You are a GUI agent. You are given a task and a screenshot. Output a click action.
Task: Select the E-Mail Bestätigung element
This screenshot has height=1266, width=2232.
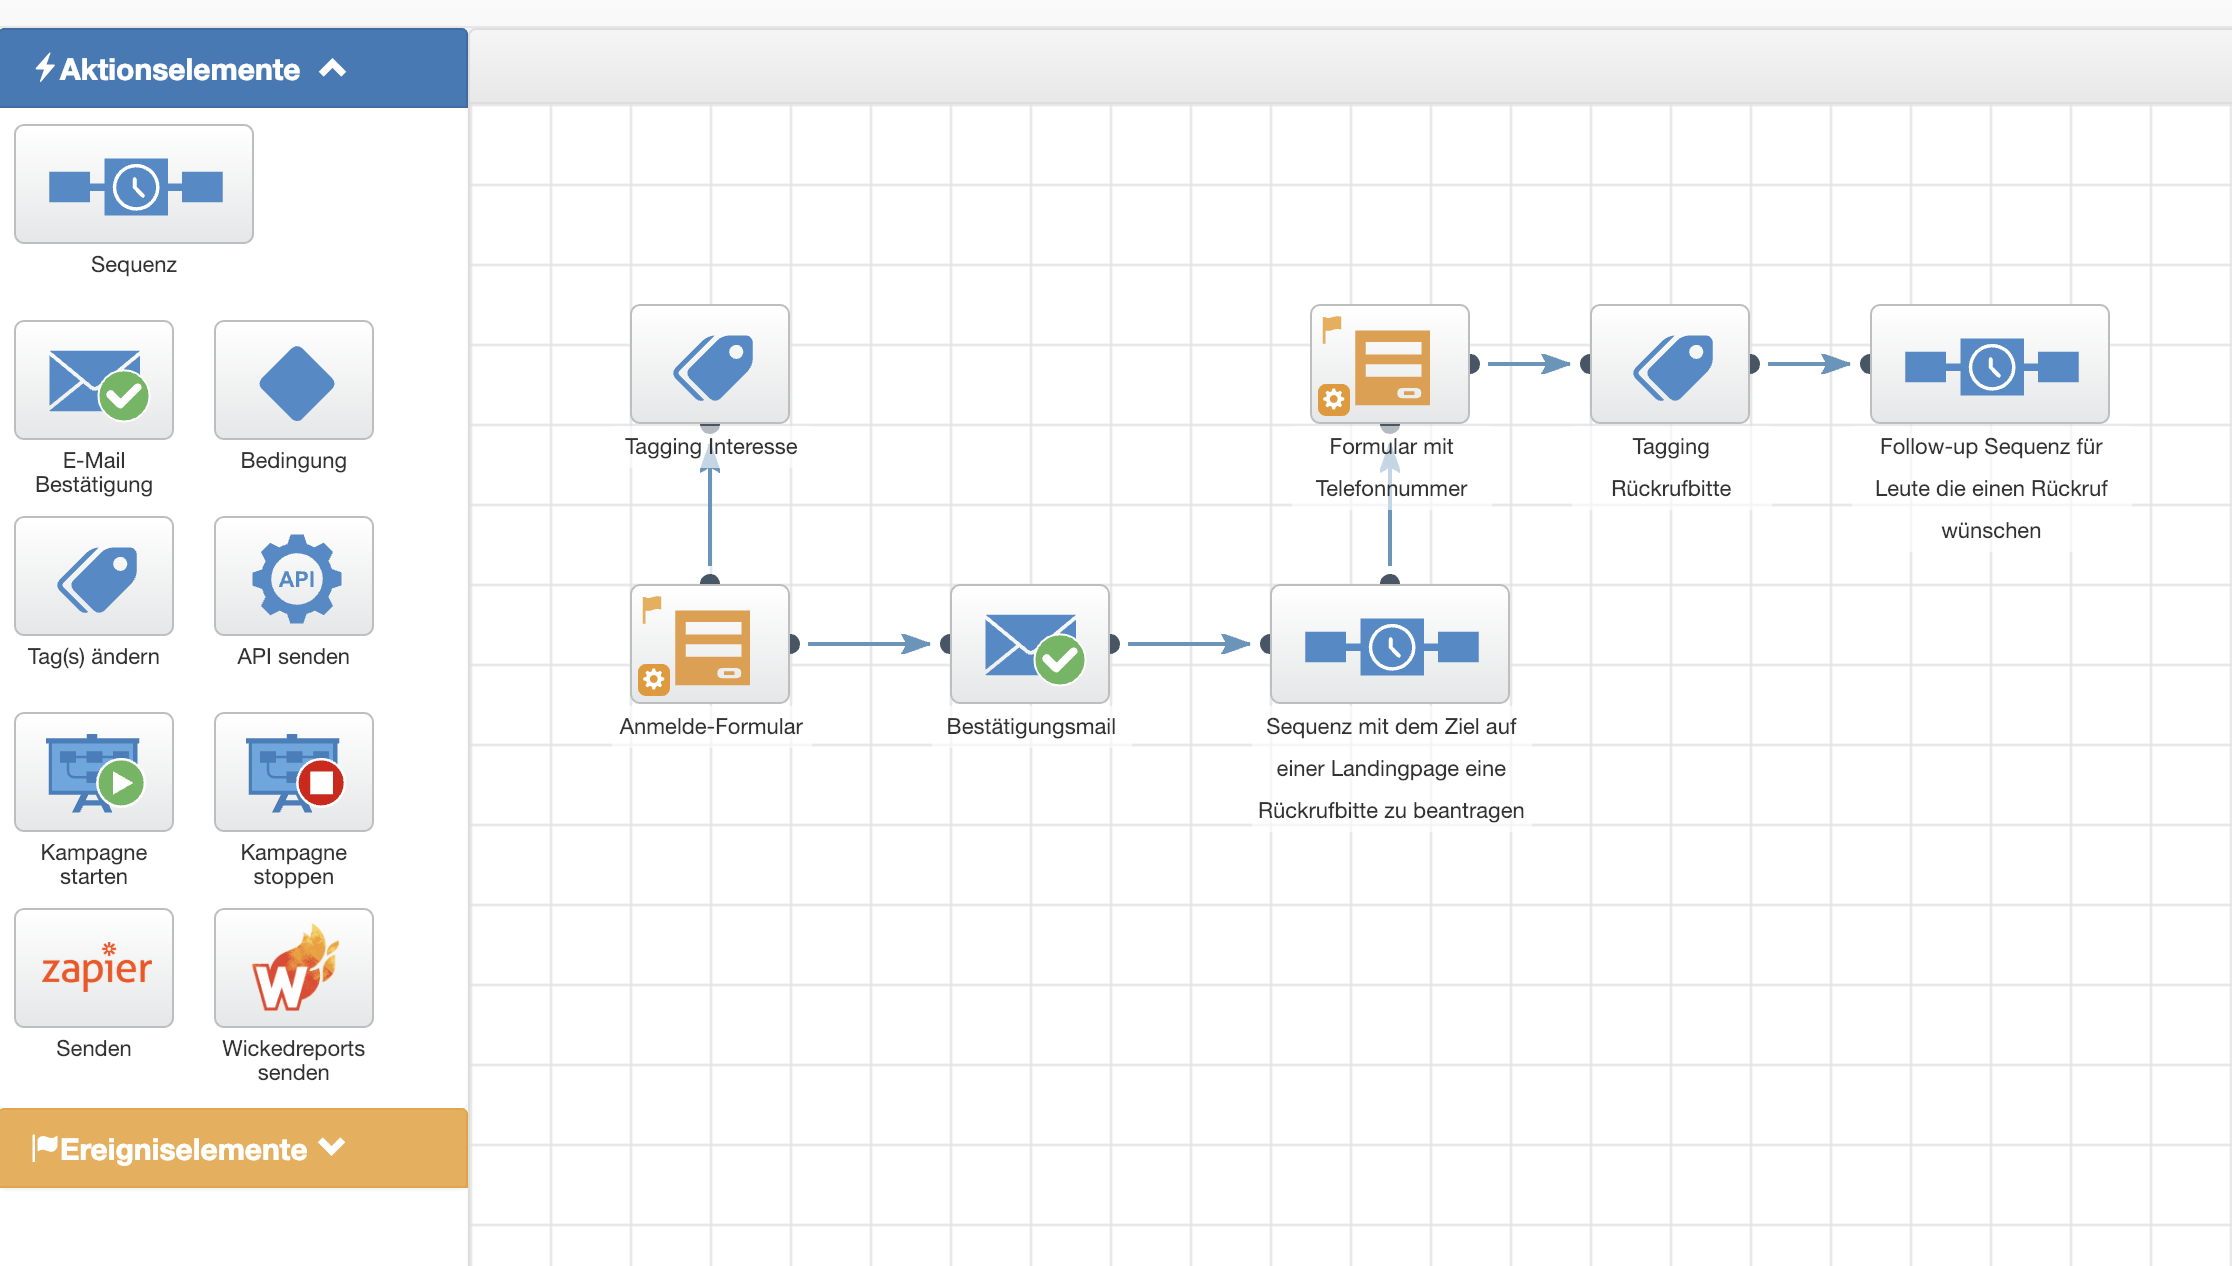click(x=94, y=380)
